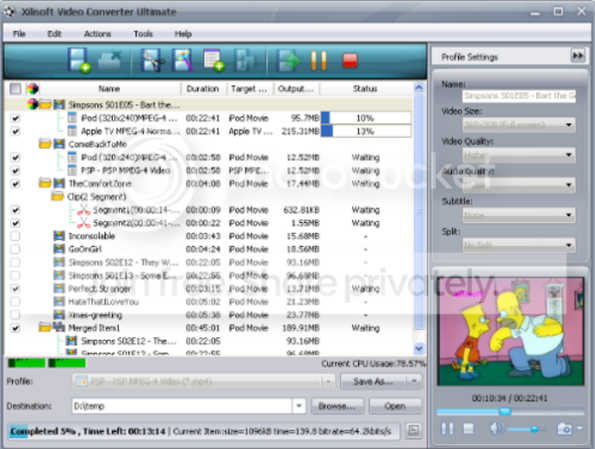Click the color wheel header icon
Screen dimensions: 595x449
coord(33,88)
